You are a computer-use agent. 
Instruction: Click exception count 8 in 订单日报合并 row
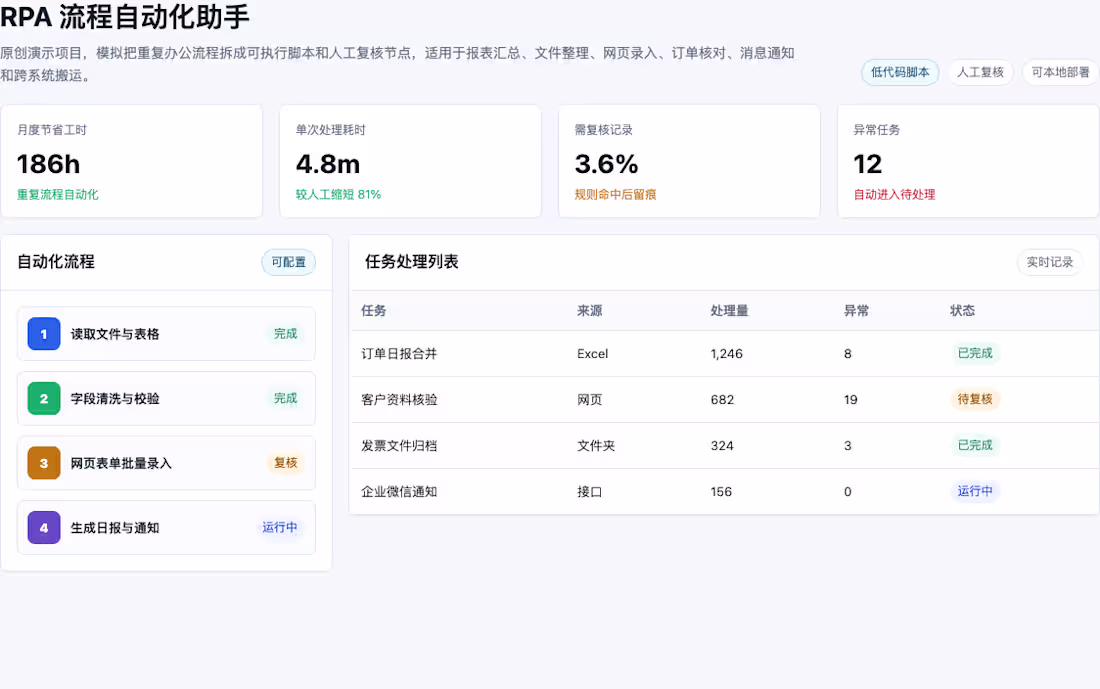[x=847, y=354]
